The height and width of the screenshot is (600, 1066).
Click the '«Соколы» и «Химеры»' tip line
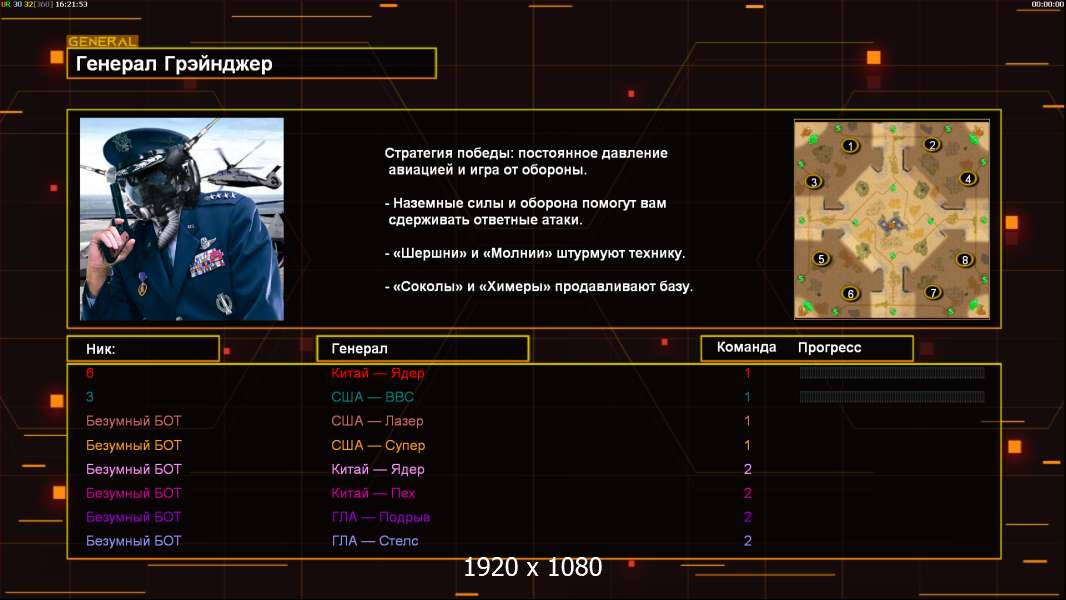coord(538,286)
